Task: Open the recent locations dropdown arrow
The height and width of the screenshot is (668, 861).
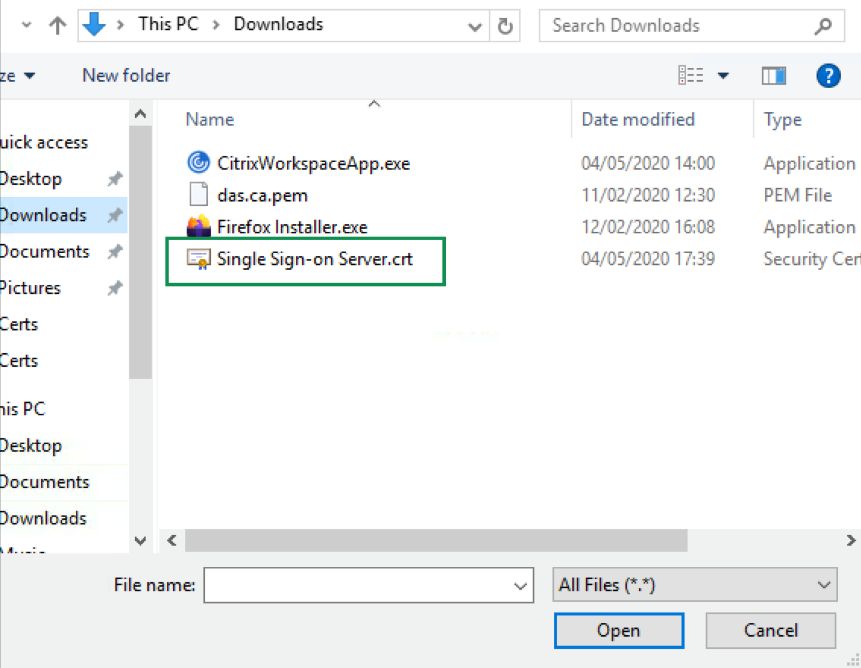Action: [x=26, y=25]
